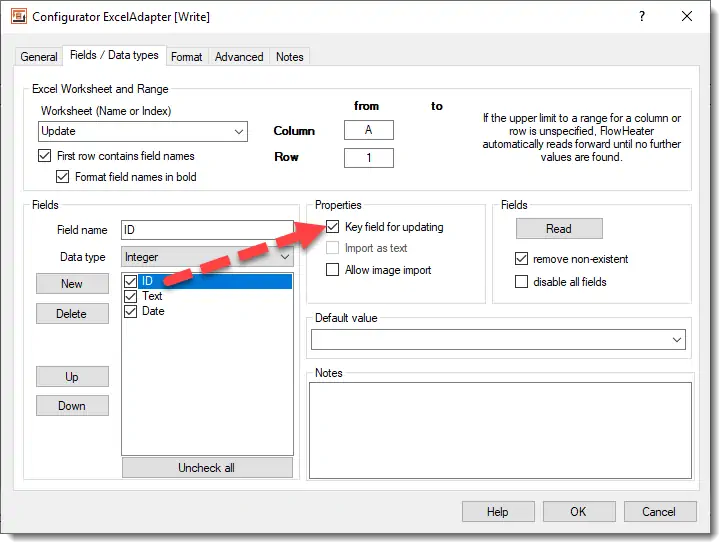Move field Up in the list
This screenshot has height=549, width=726.
pyautogui.click(x=72, y=377)
